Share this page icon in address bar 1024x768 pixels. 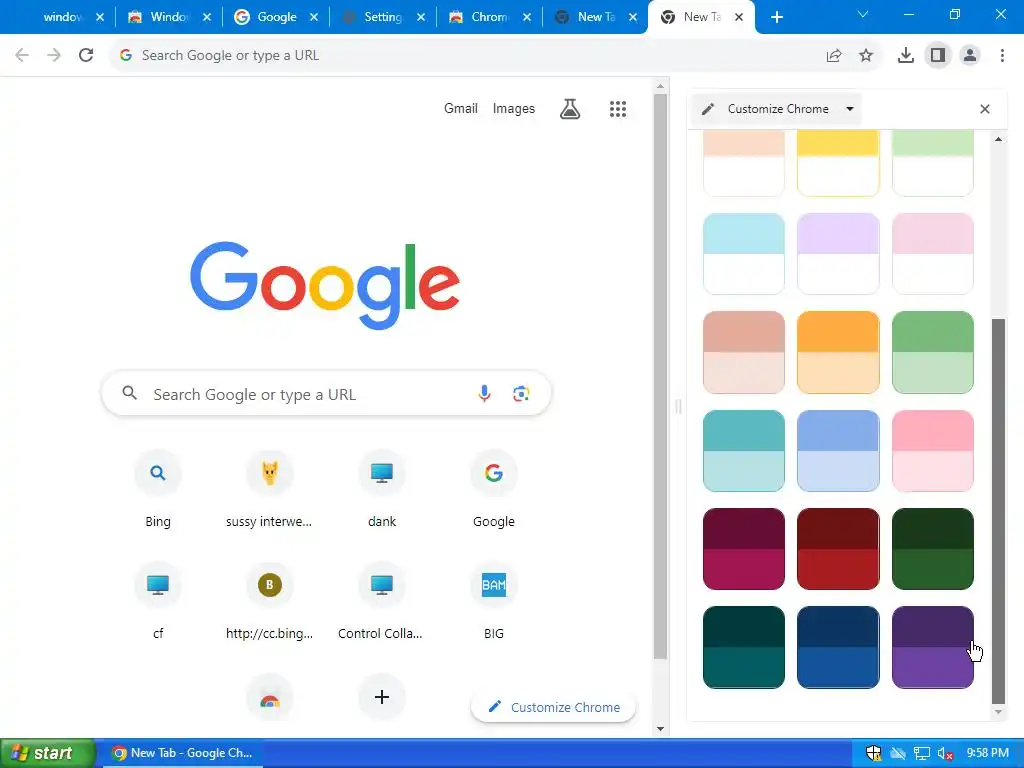tap(834, 56)
